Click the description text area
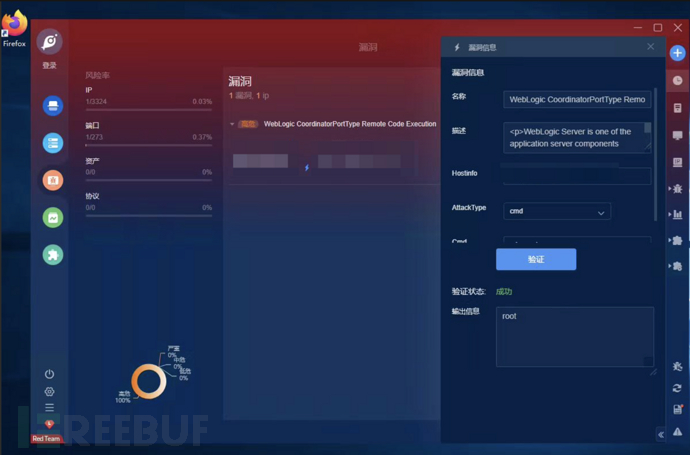690x455 pixels. 577,138
